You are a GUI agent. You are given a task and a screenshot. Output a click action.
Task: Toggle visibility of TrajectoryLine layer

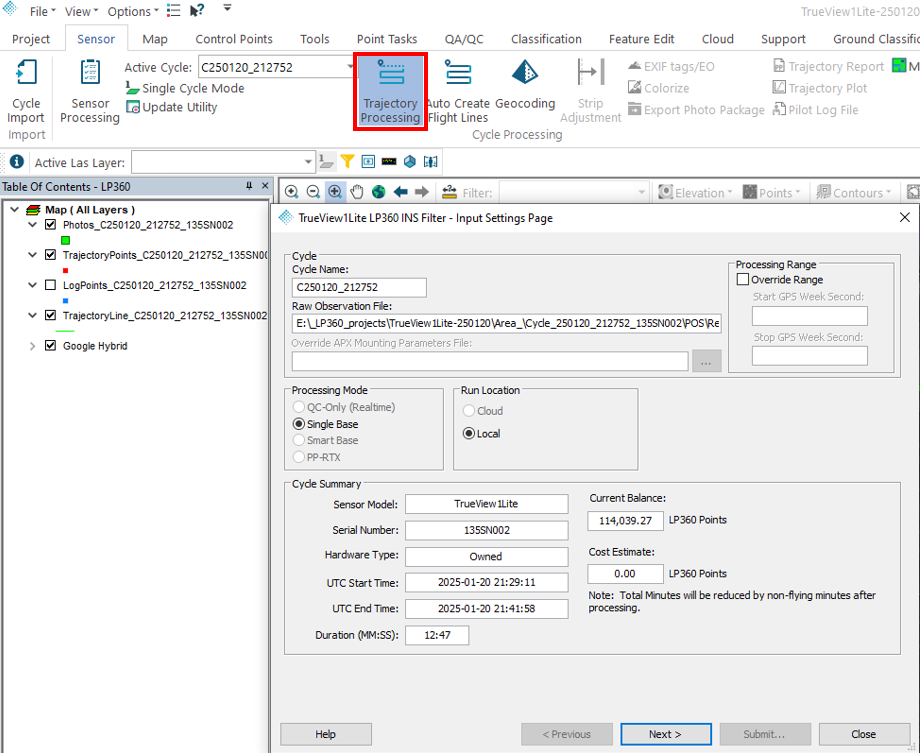click(x=51, y=315)
